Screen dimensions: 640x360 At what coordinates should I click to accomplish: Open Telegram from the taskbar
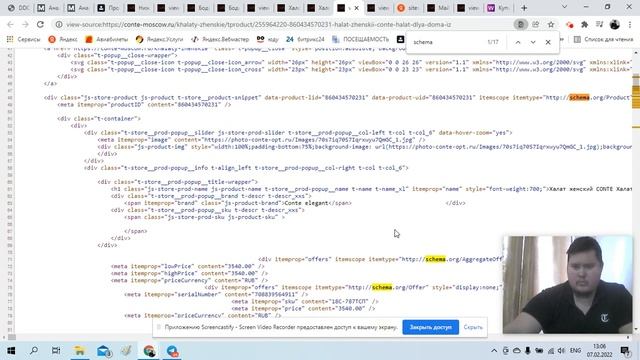pos(172,351)
